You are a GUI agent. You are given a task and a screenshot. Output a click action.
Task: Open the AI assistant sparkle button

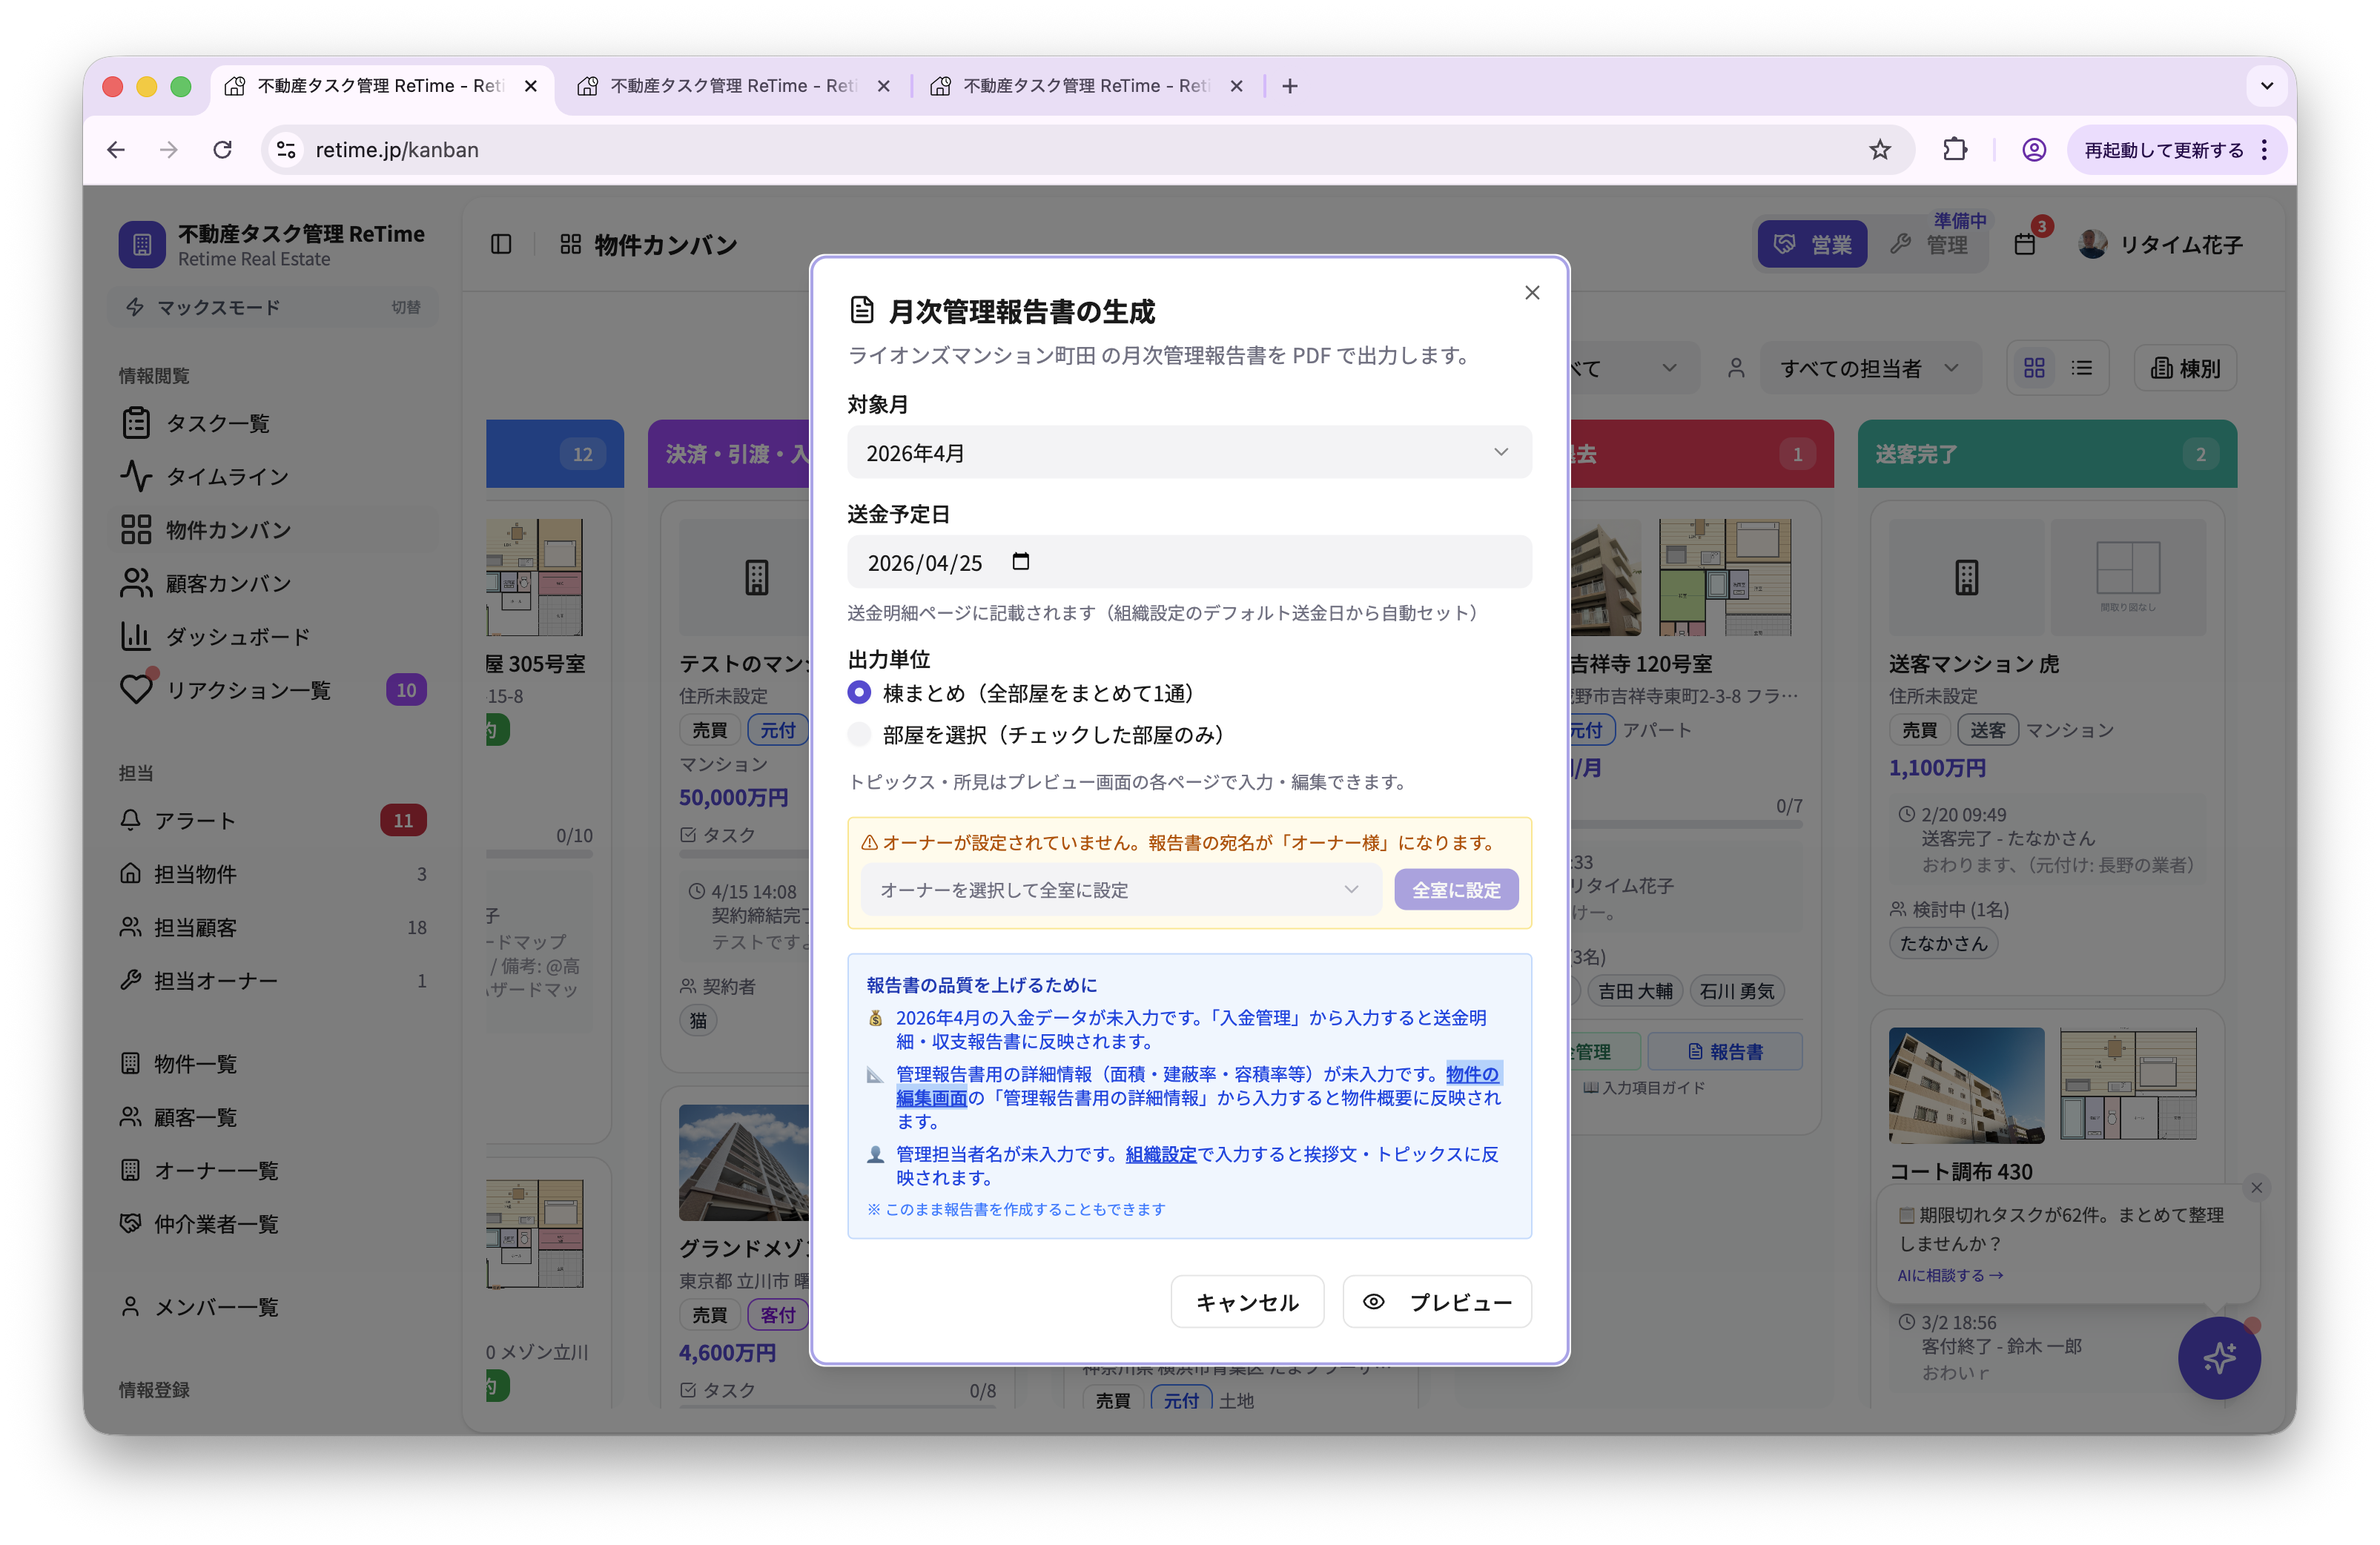pos(2218,1357)
